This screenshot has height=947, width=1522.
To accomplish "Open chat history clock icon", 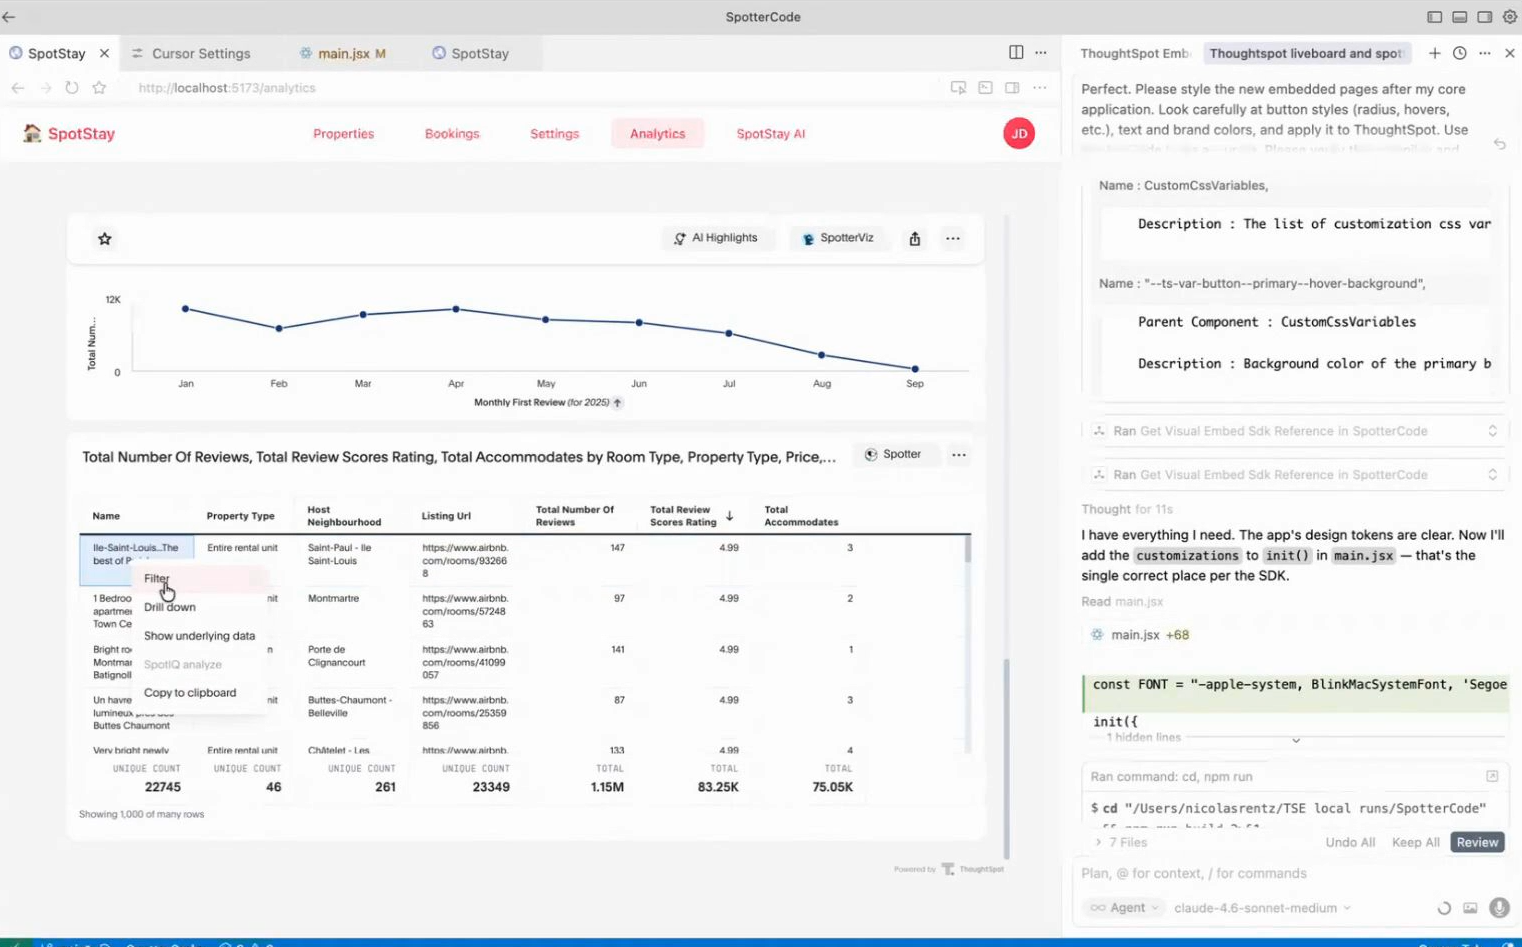I will [x=1459, y=53].
